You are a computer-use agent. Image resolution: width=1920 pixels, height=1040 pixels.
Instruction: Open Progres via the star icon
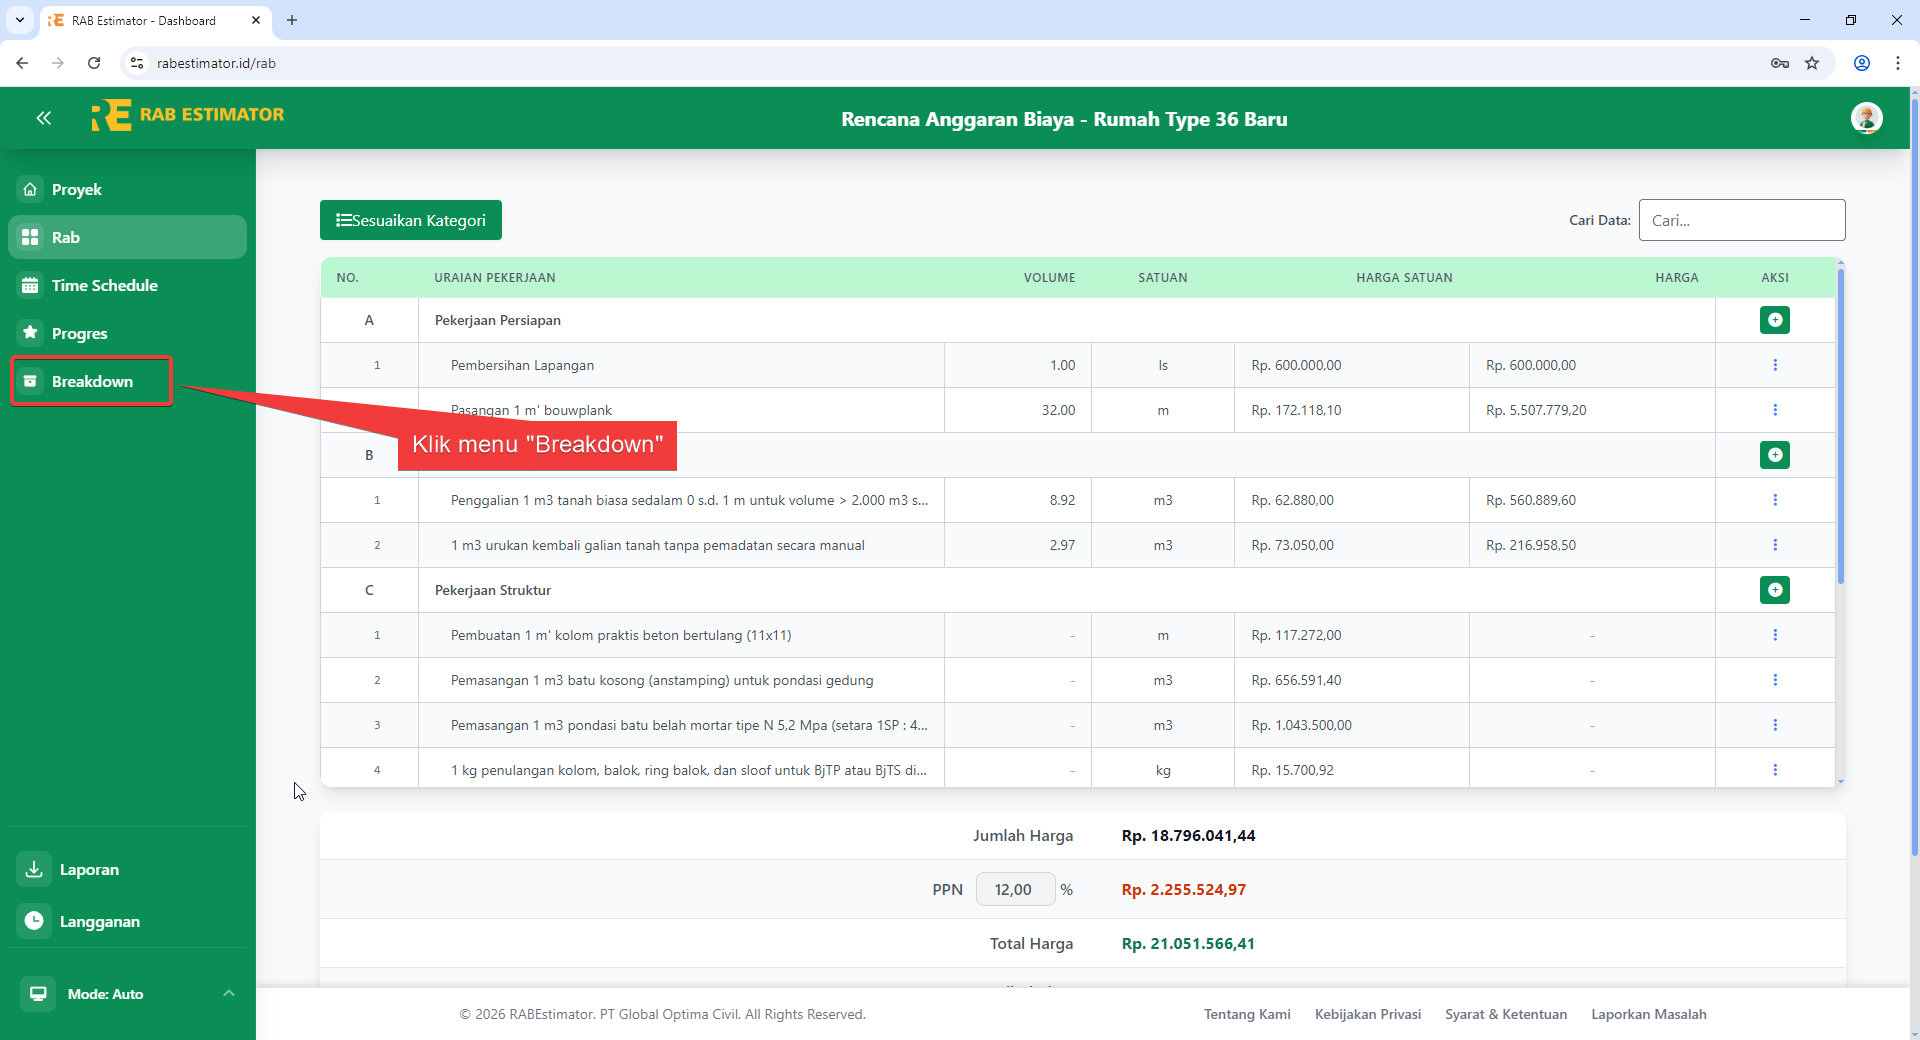(x=30, y=333)
